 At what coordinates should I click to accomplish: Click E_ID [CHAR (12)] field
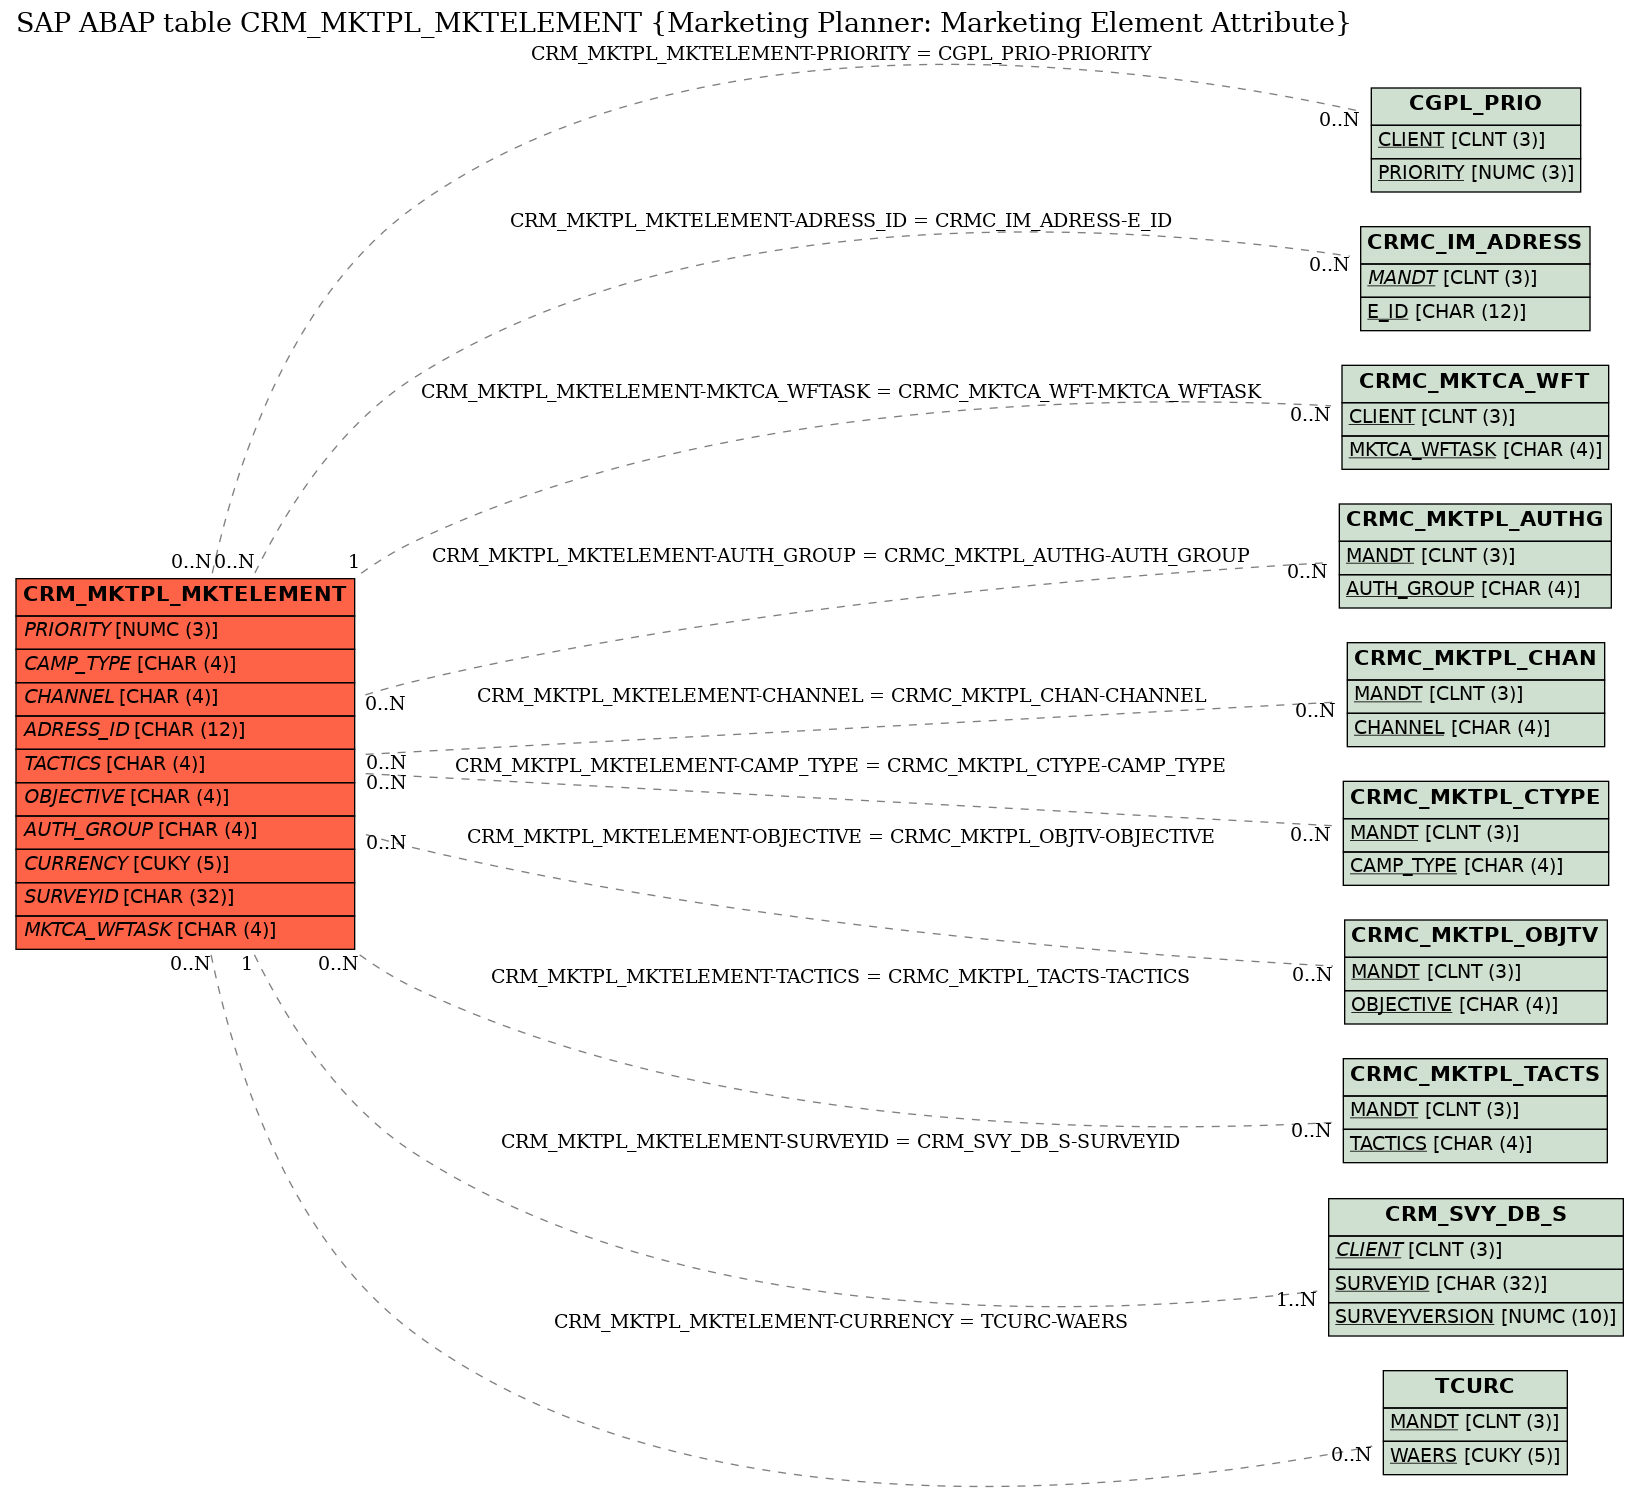[1474, 313]
